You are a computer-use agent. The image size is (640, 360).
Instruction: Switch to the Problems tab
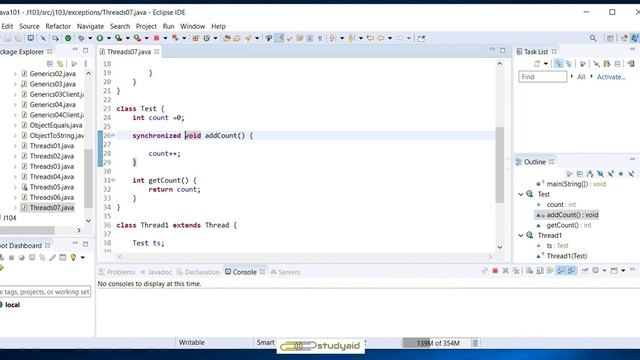[117, 272]
